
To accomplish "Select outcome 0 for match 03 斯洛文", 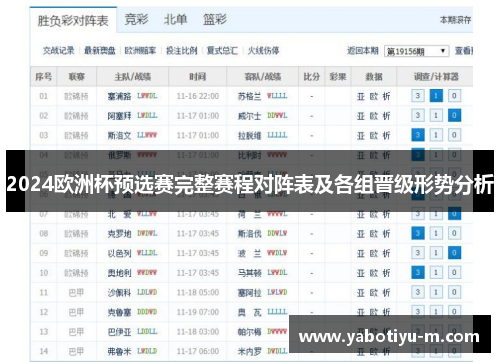I will (x=454, y=135).
